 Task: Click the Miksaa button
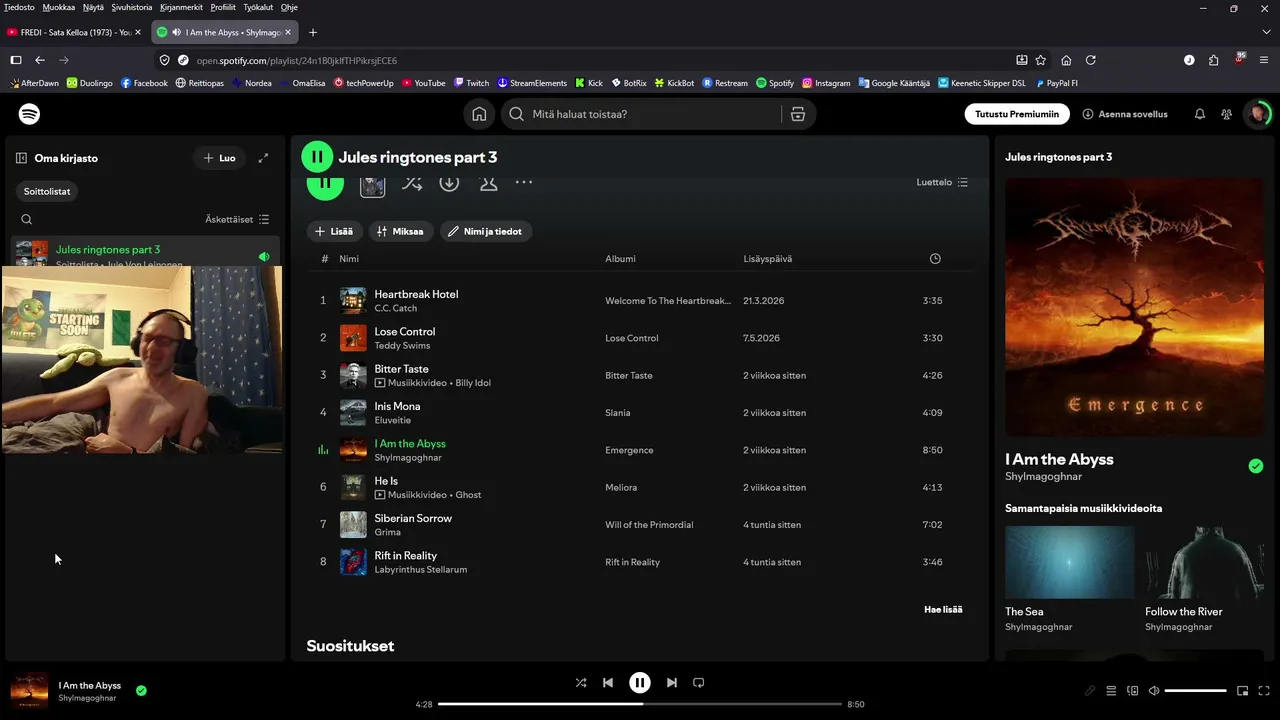click(400, 231)
